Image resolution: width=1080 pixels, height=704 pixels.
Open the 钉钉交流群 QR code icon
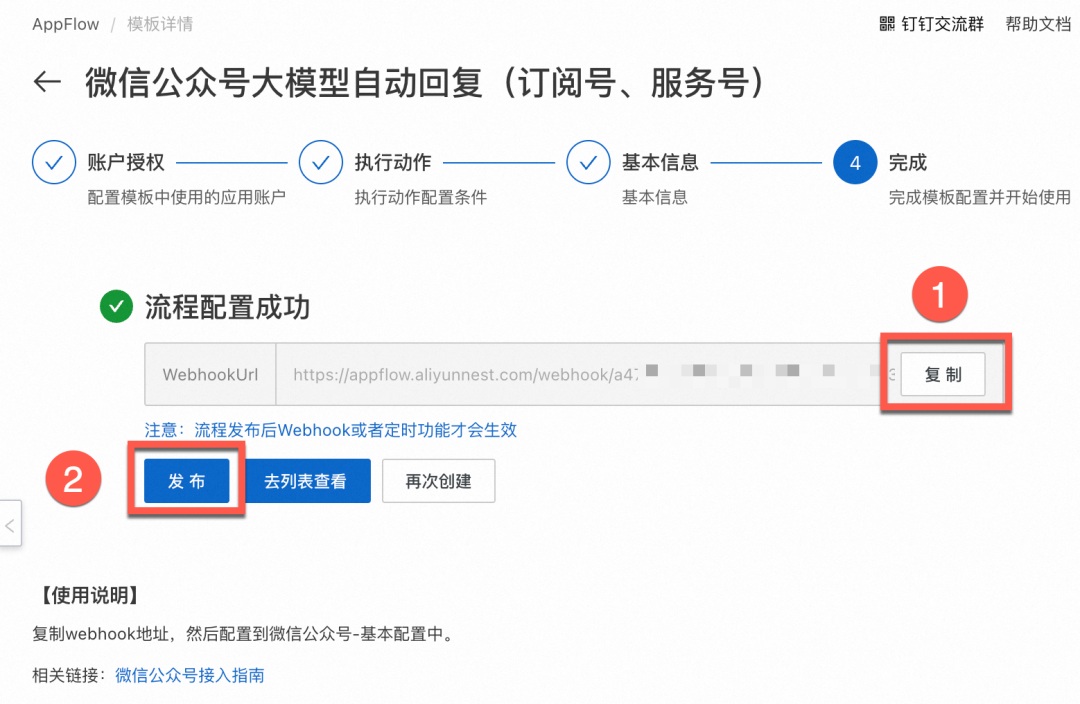887,24
